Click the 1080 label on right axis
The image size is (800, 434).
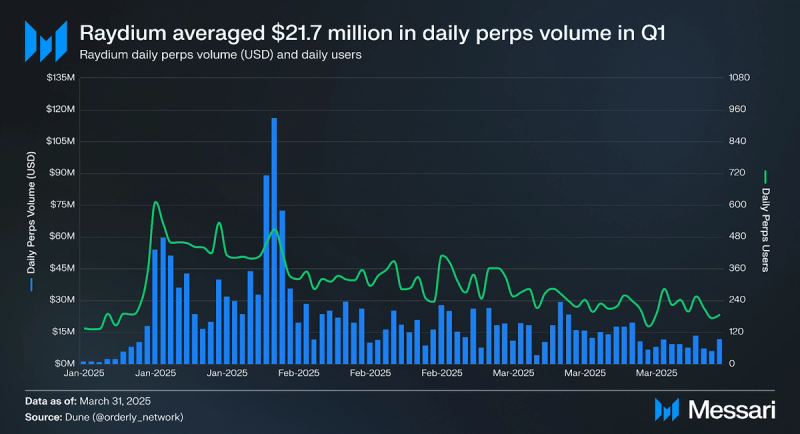739,78
